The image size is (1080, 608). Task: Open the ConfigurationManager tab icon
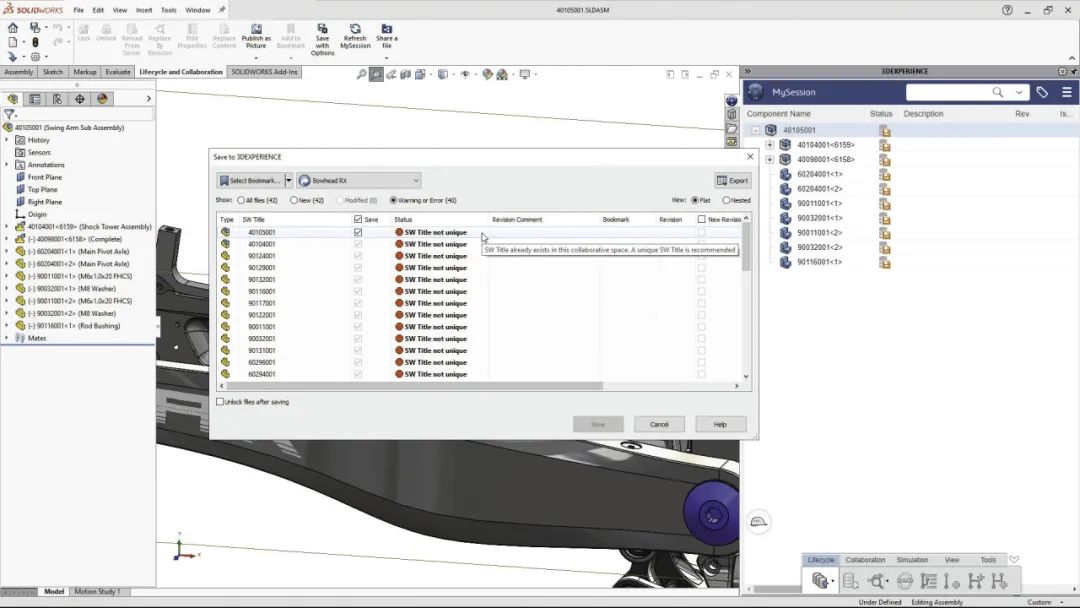(x=57, y=99)
